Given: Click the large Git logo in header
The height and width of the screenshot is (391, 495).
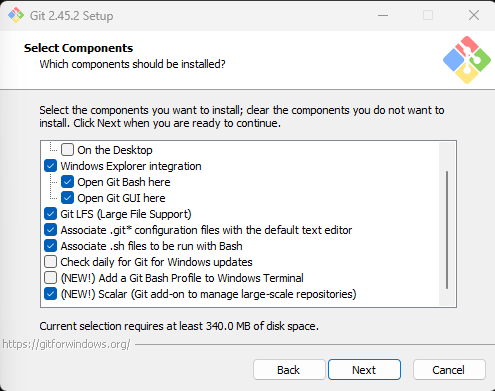Looking at the screenshot, I should pos(467,60).
